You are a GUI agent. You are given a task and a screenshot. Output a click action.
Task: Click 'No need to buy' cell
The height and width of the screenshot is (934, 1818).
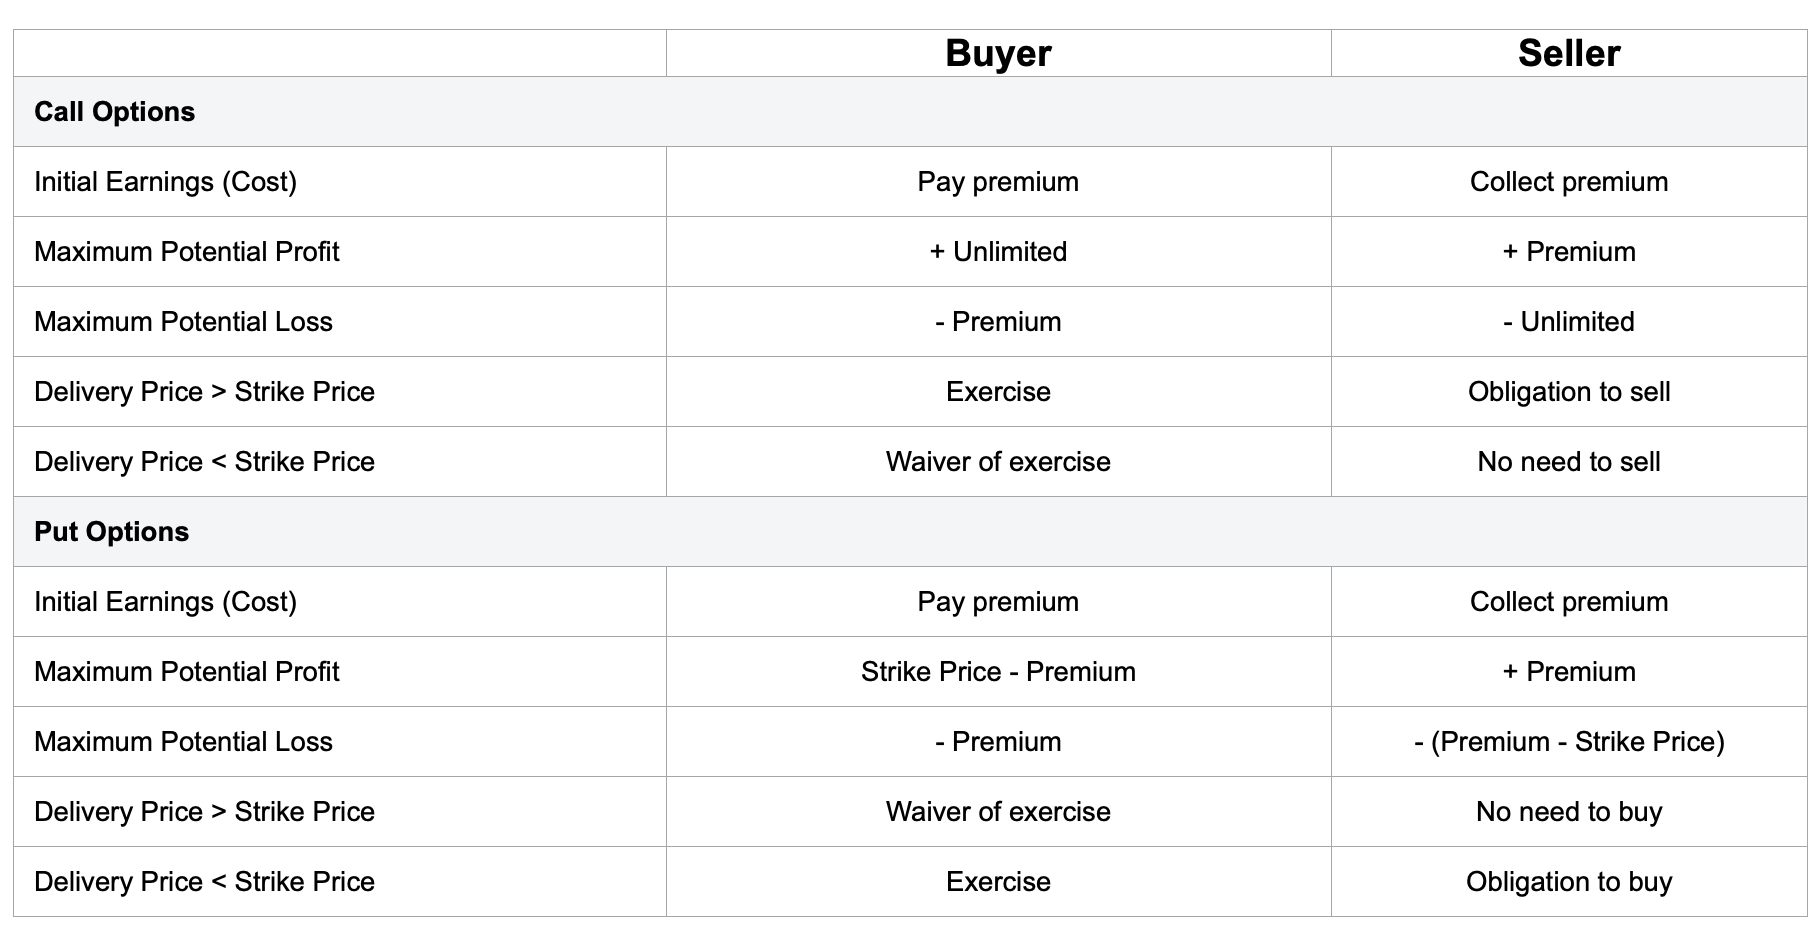pyautogui.click(x=1568, y=812)
